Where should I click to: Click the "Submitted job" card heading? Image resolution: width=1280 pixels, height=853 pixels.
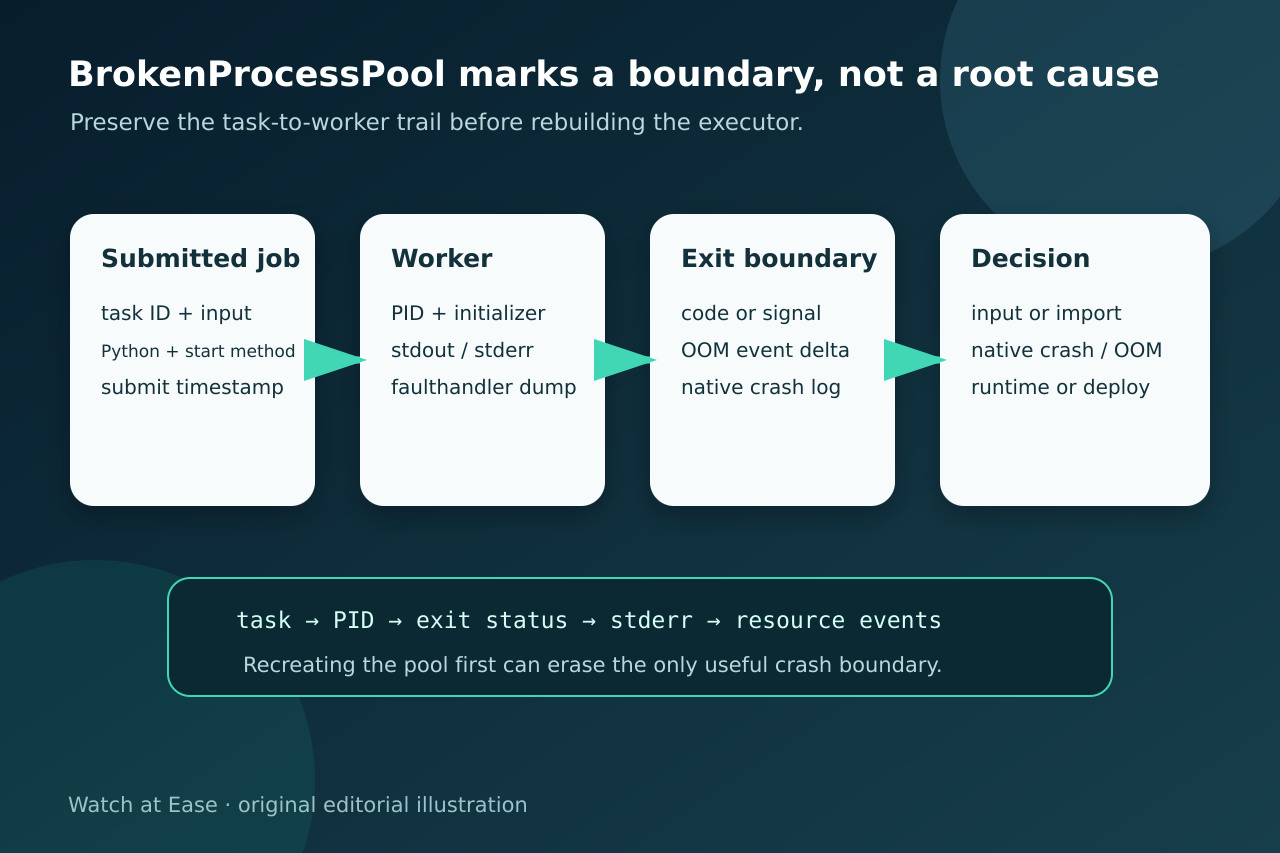point(200,259)
